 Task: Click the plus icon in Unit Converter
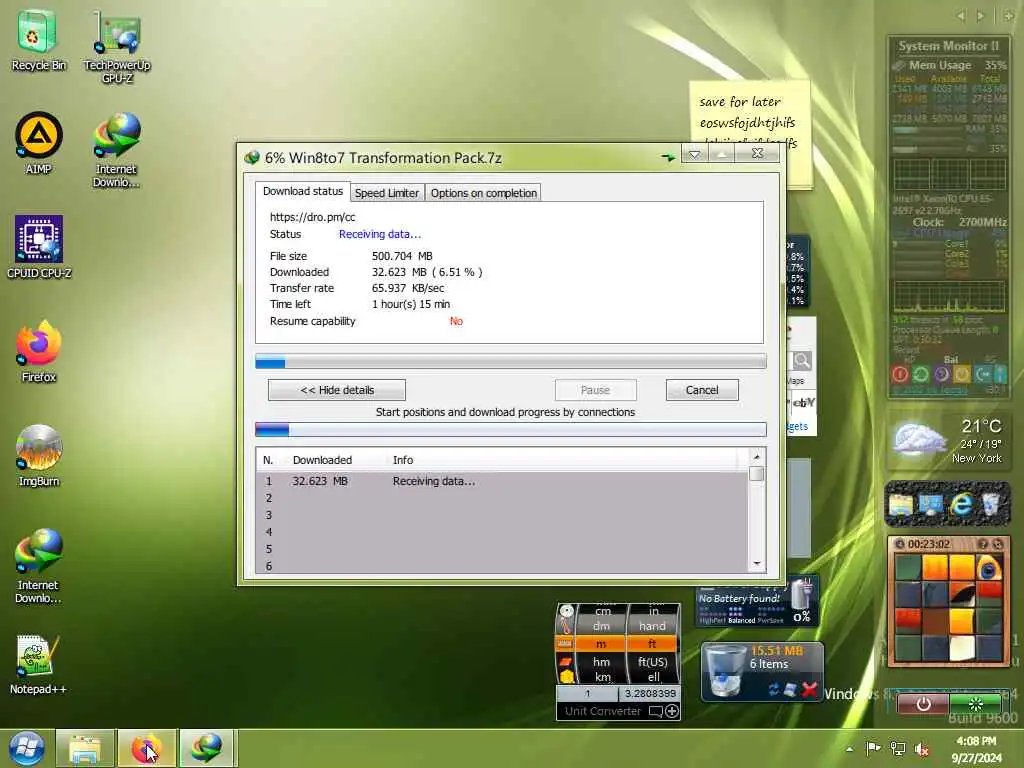pyautogui.click(x=671, y=711)
